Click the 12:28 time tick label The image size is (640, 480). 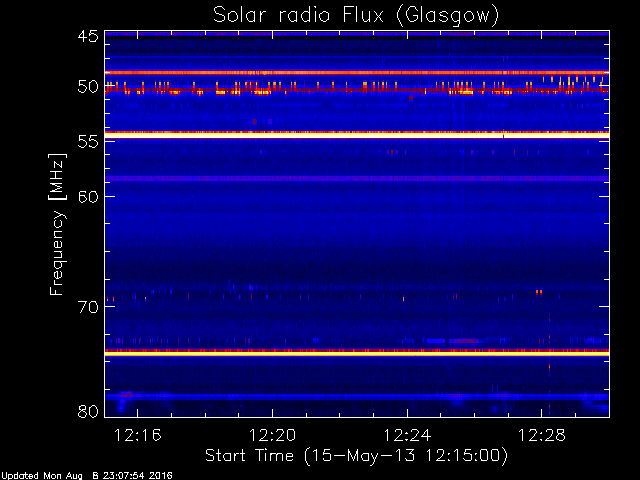[x=542, y=435]
